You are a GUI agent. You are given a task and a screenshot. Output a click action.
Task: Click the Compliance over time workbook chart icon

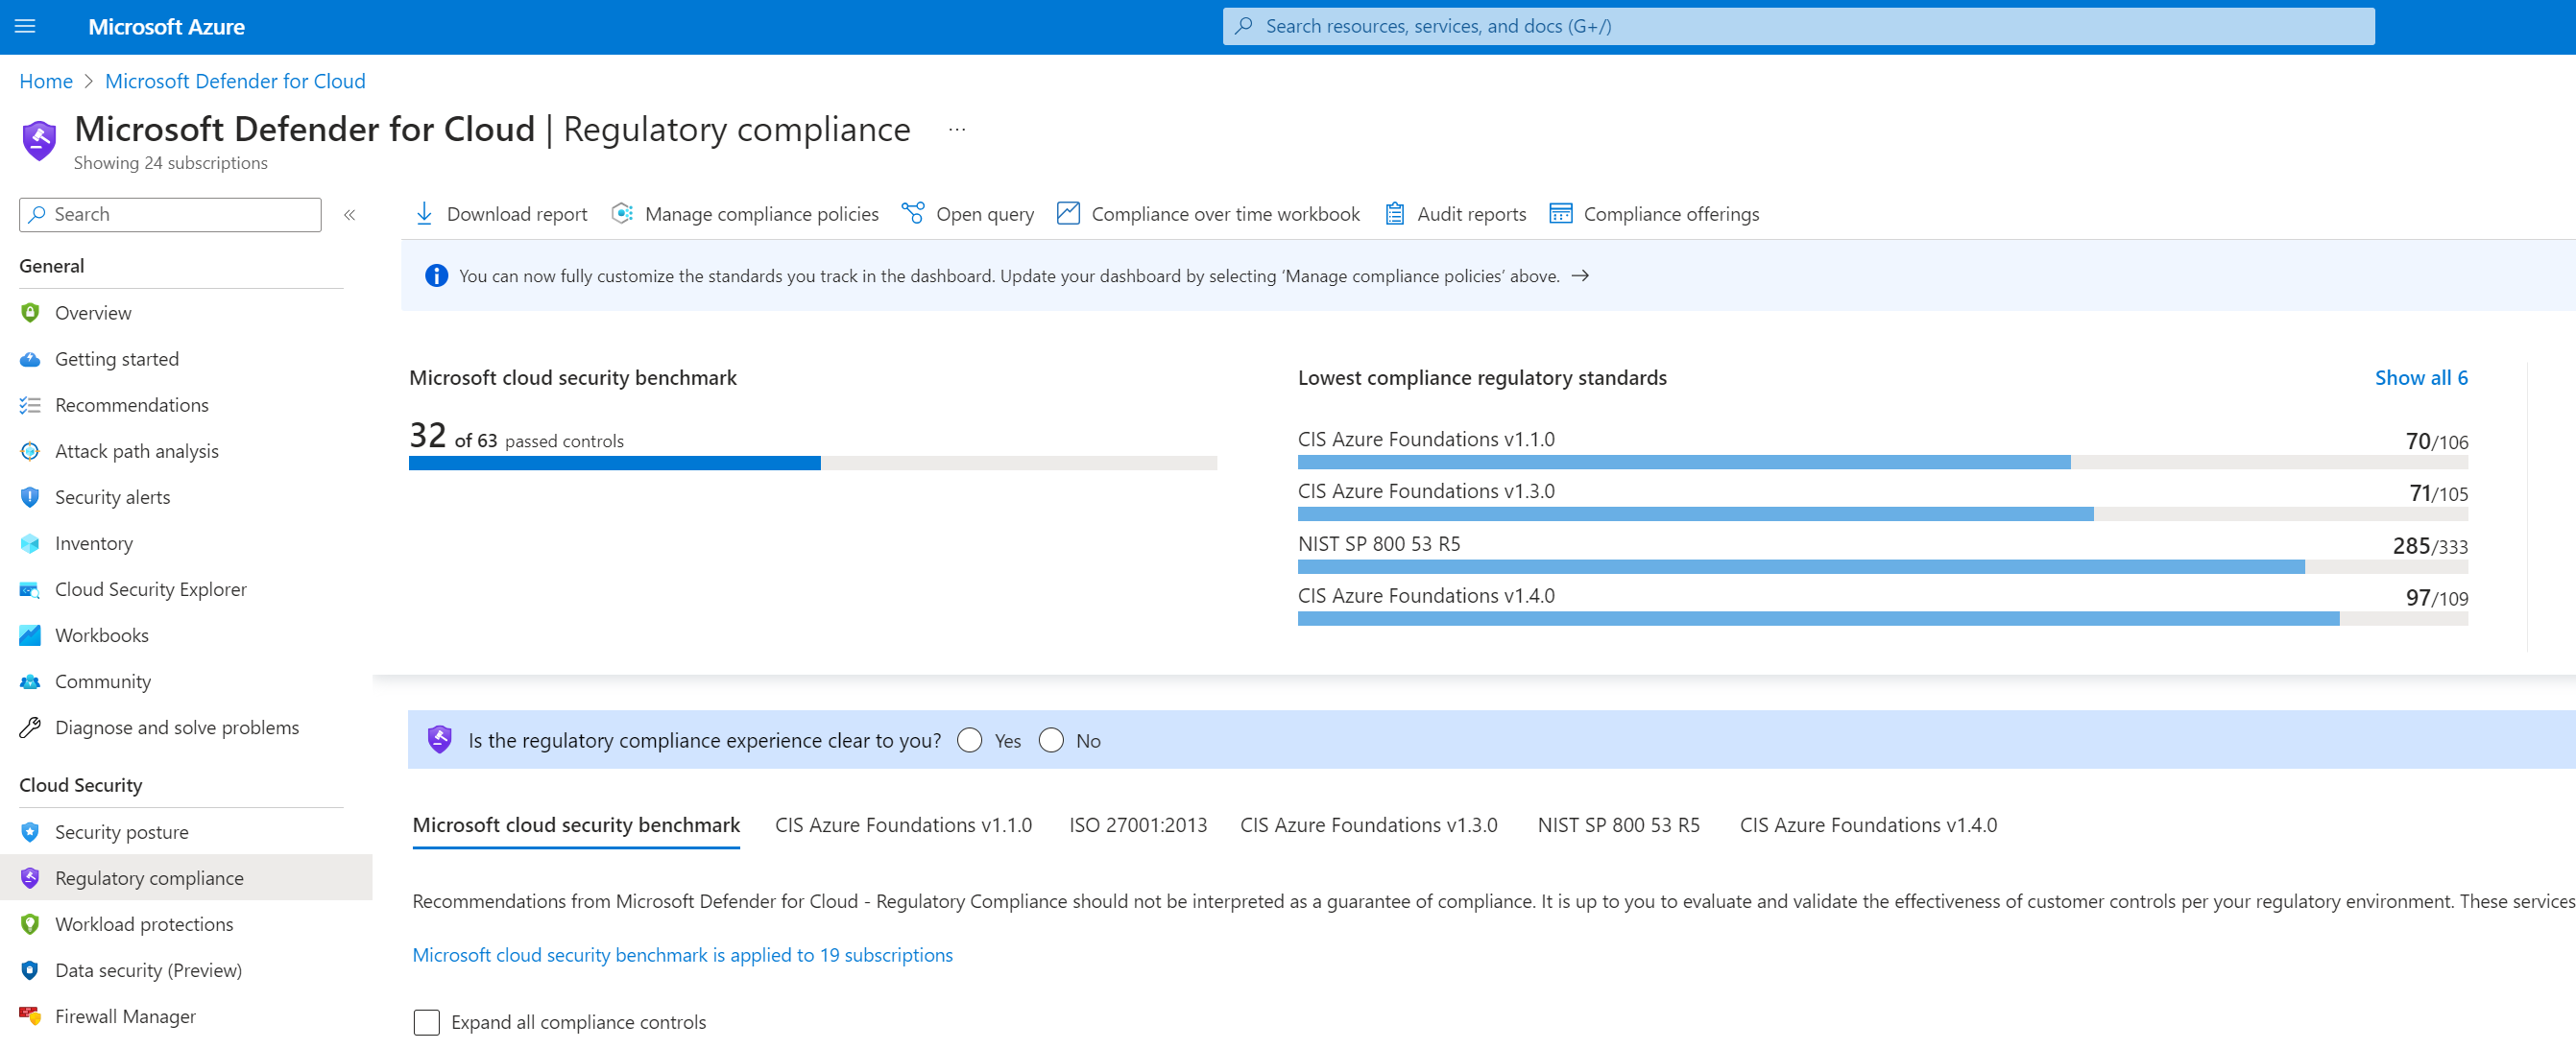click(x=1068, y=214)
